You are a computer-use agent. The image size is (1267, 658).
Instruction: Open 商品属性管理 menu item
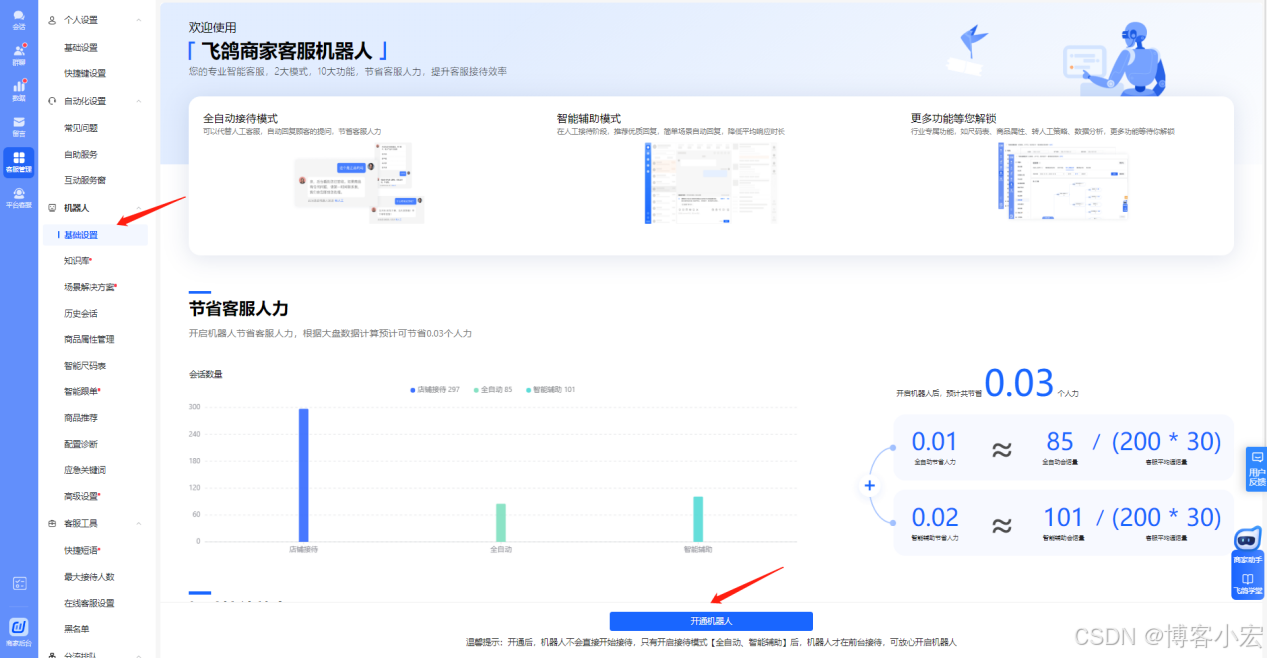click(x=89, y=339)
